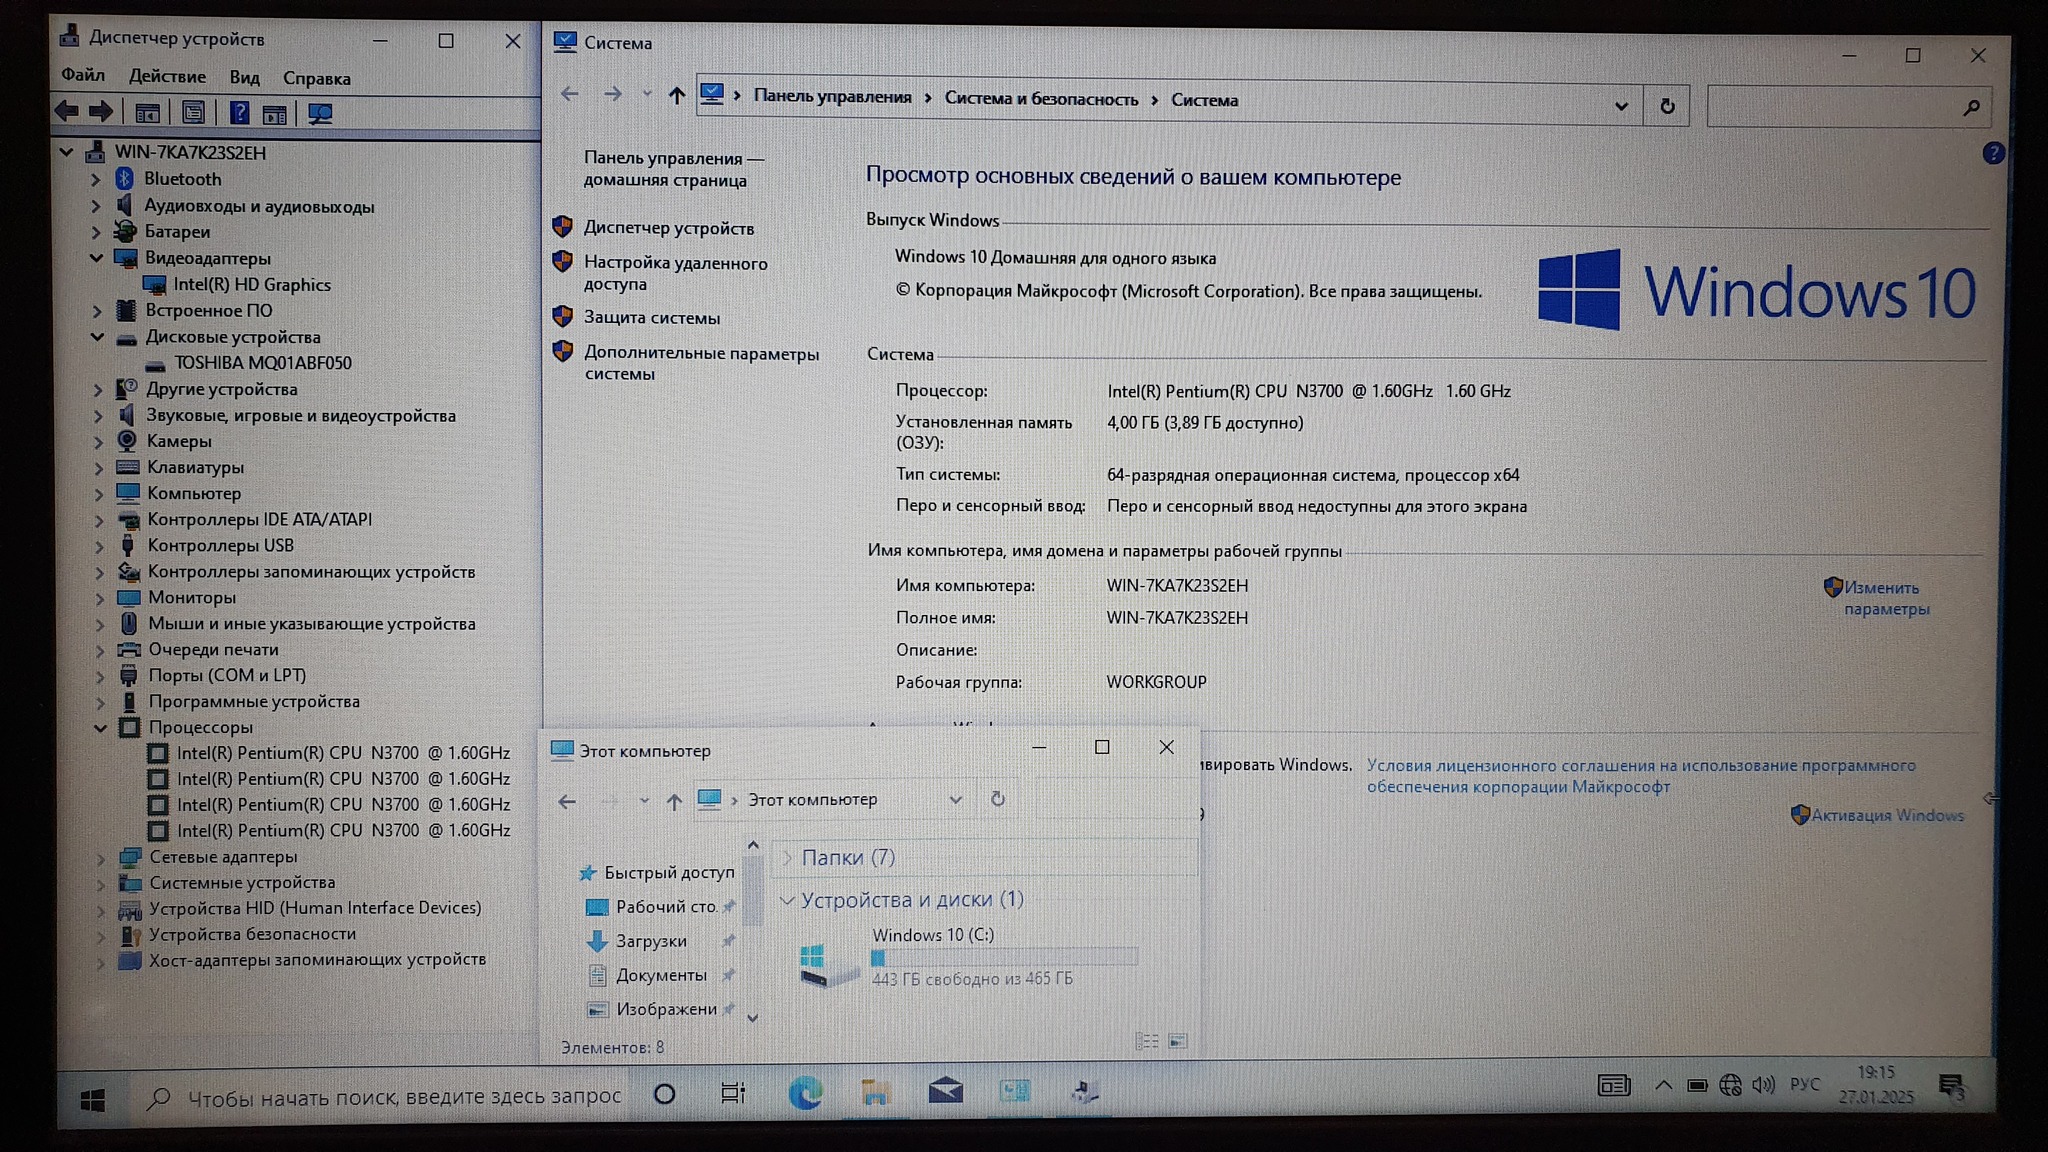Screen dimensions: 2048x1152
Task: Collapse the Процессоры tree node
Action: [x=100, y=728]
